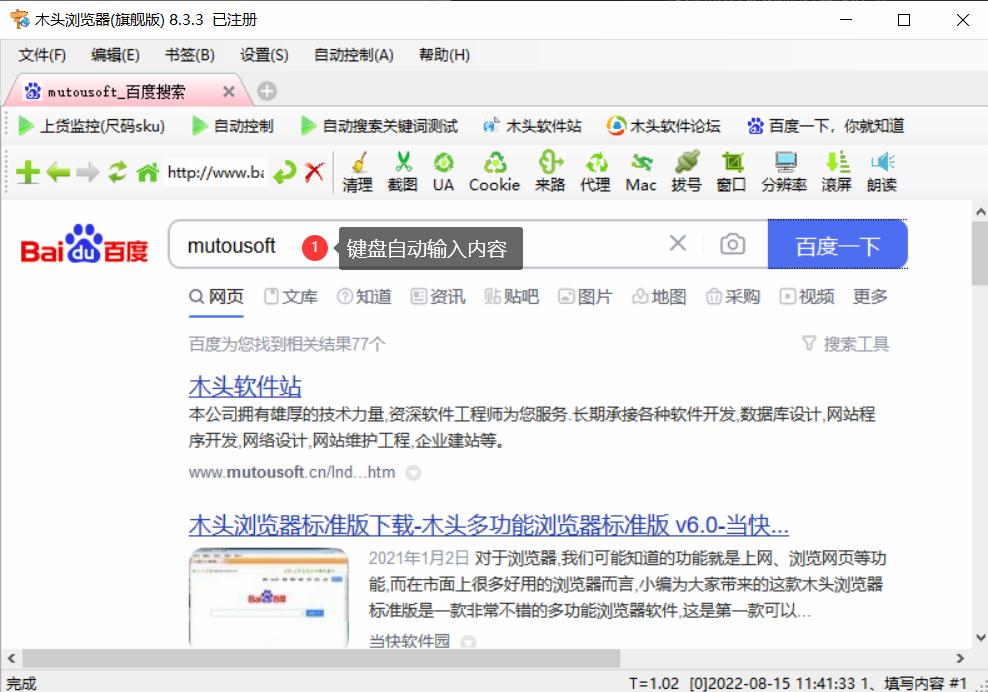Open the 设置 settings menu
This screenshot has height=692, width=988.
pos(260,55)
